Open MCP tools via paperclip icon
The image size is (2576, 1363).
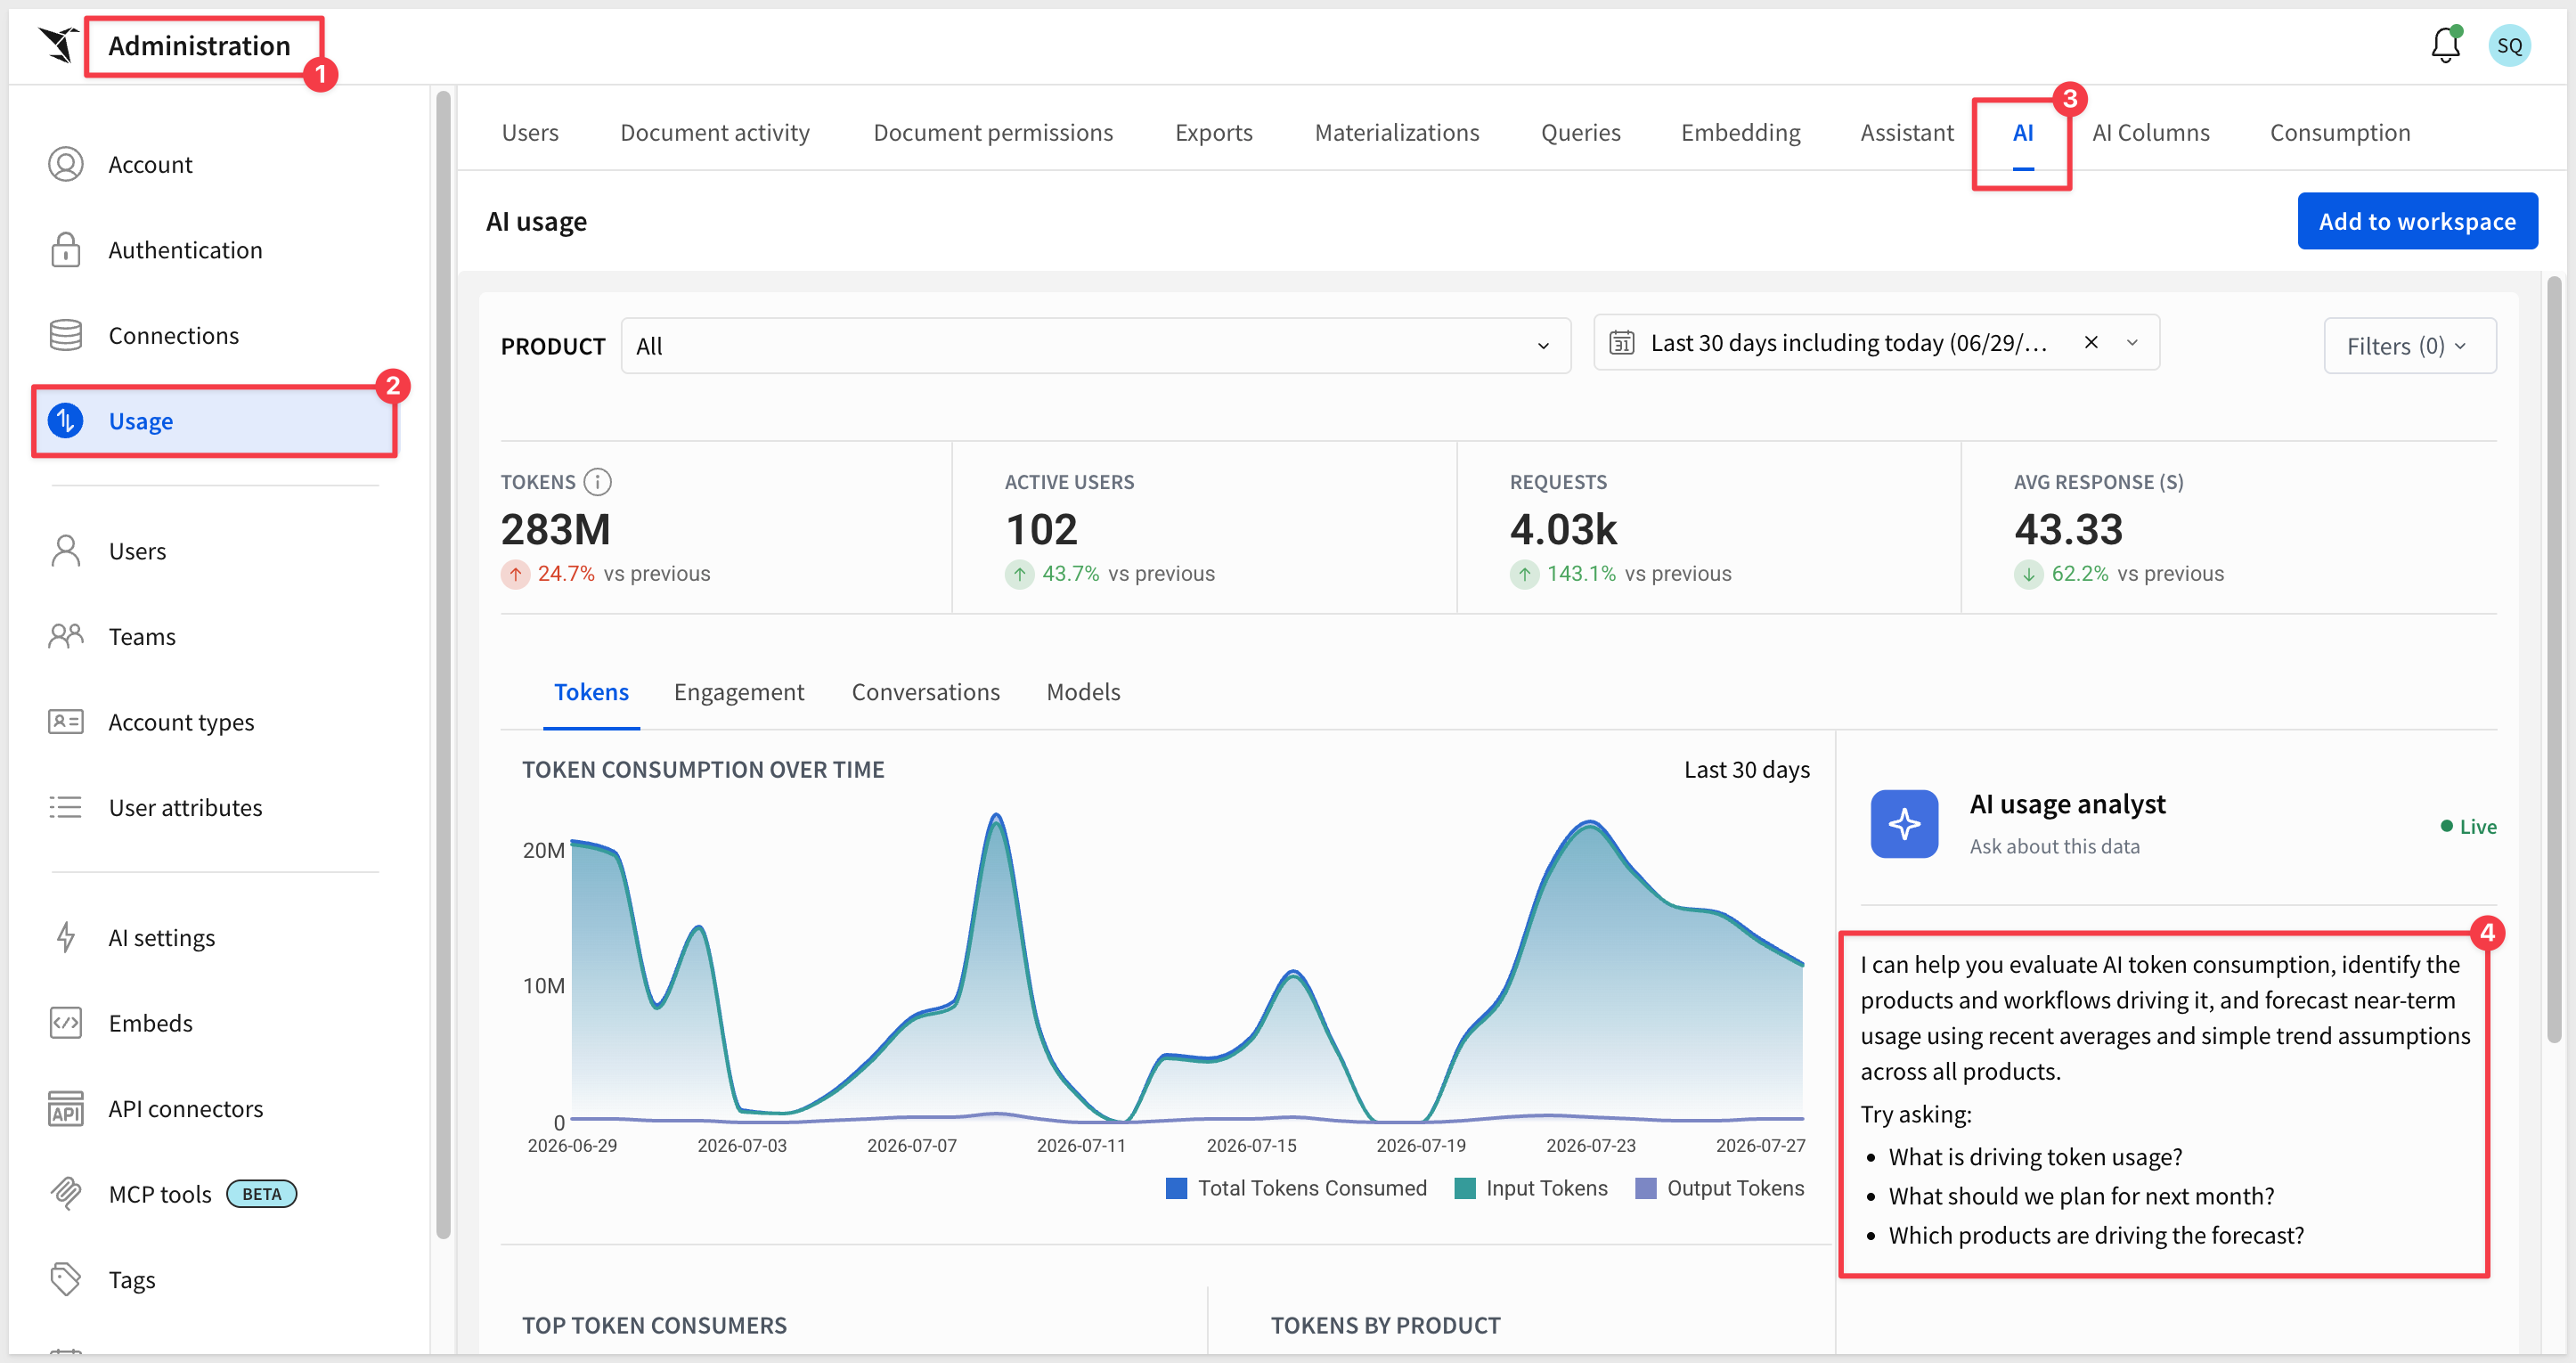pyautogui.click(x=66, y=1193)
